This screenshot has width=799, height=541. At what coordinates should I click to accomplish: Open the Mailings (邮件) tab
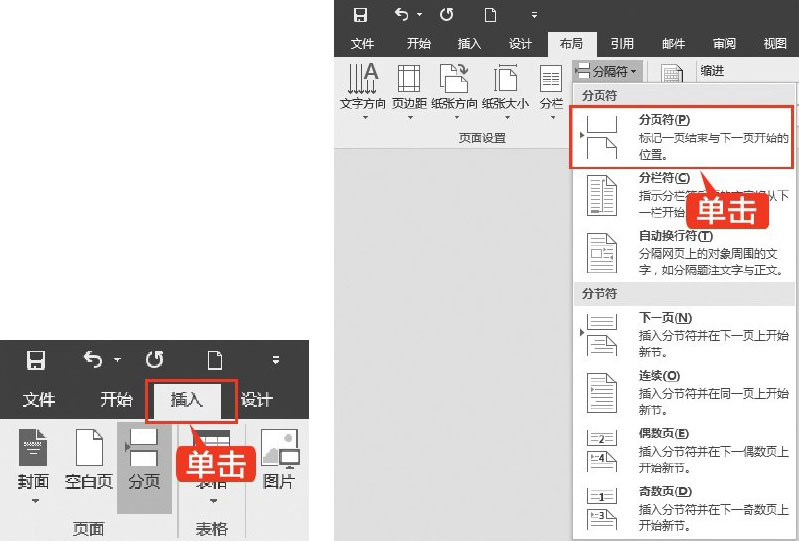[673, 43]
